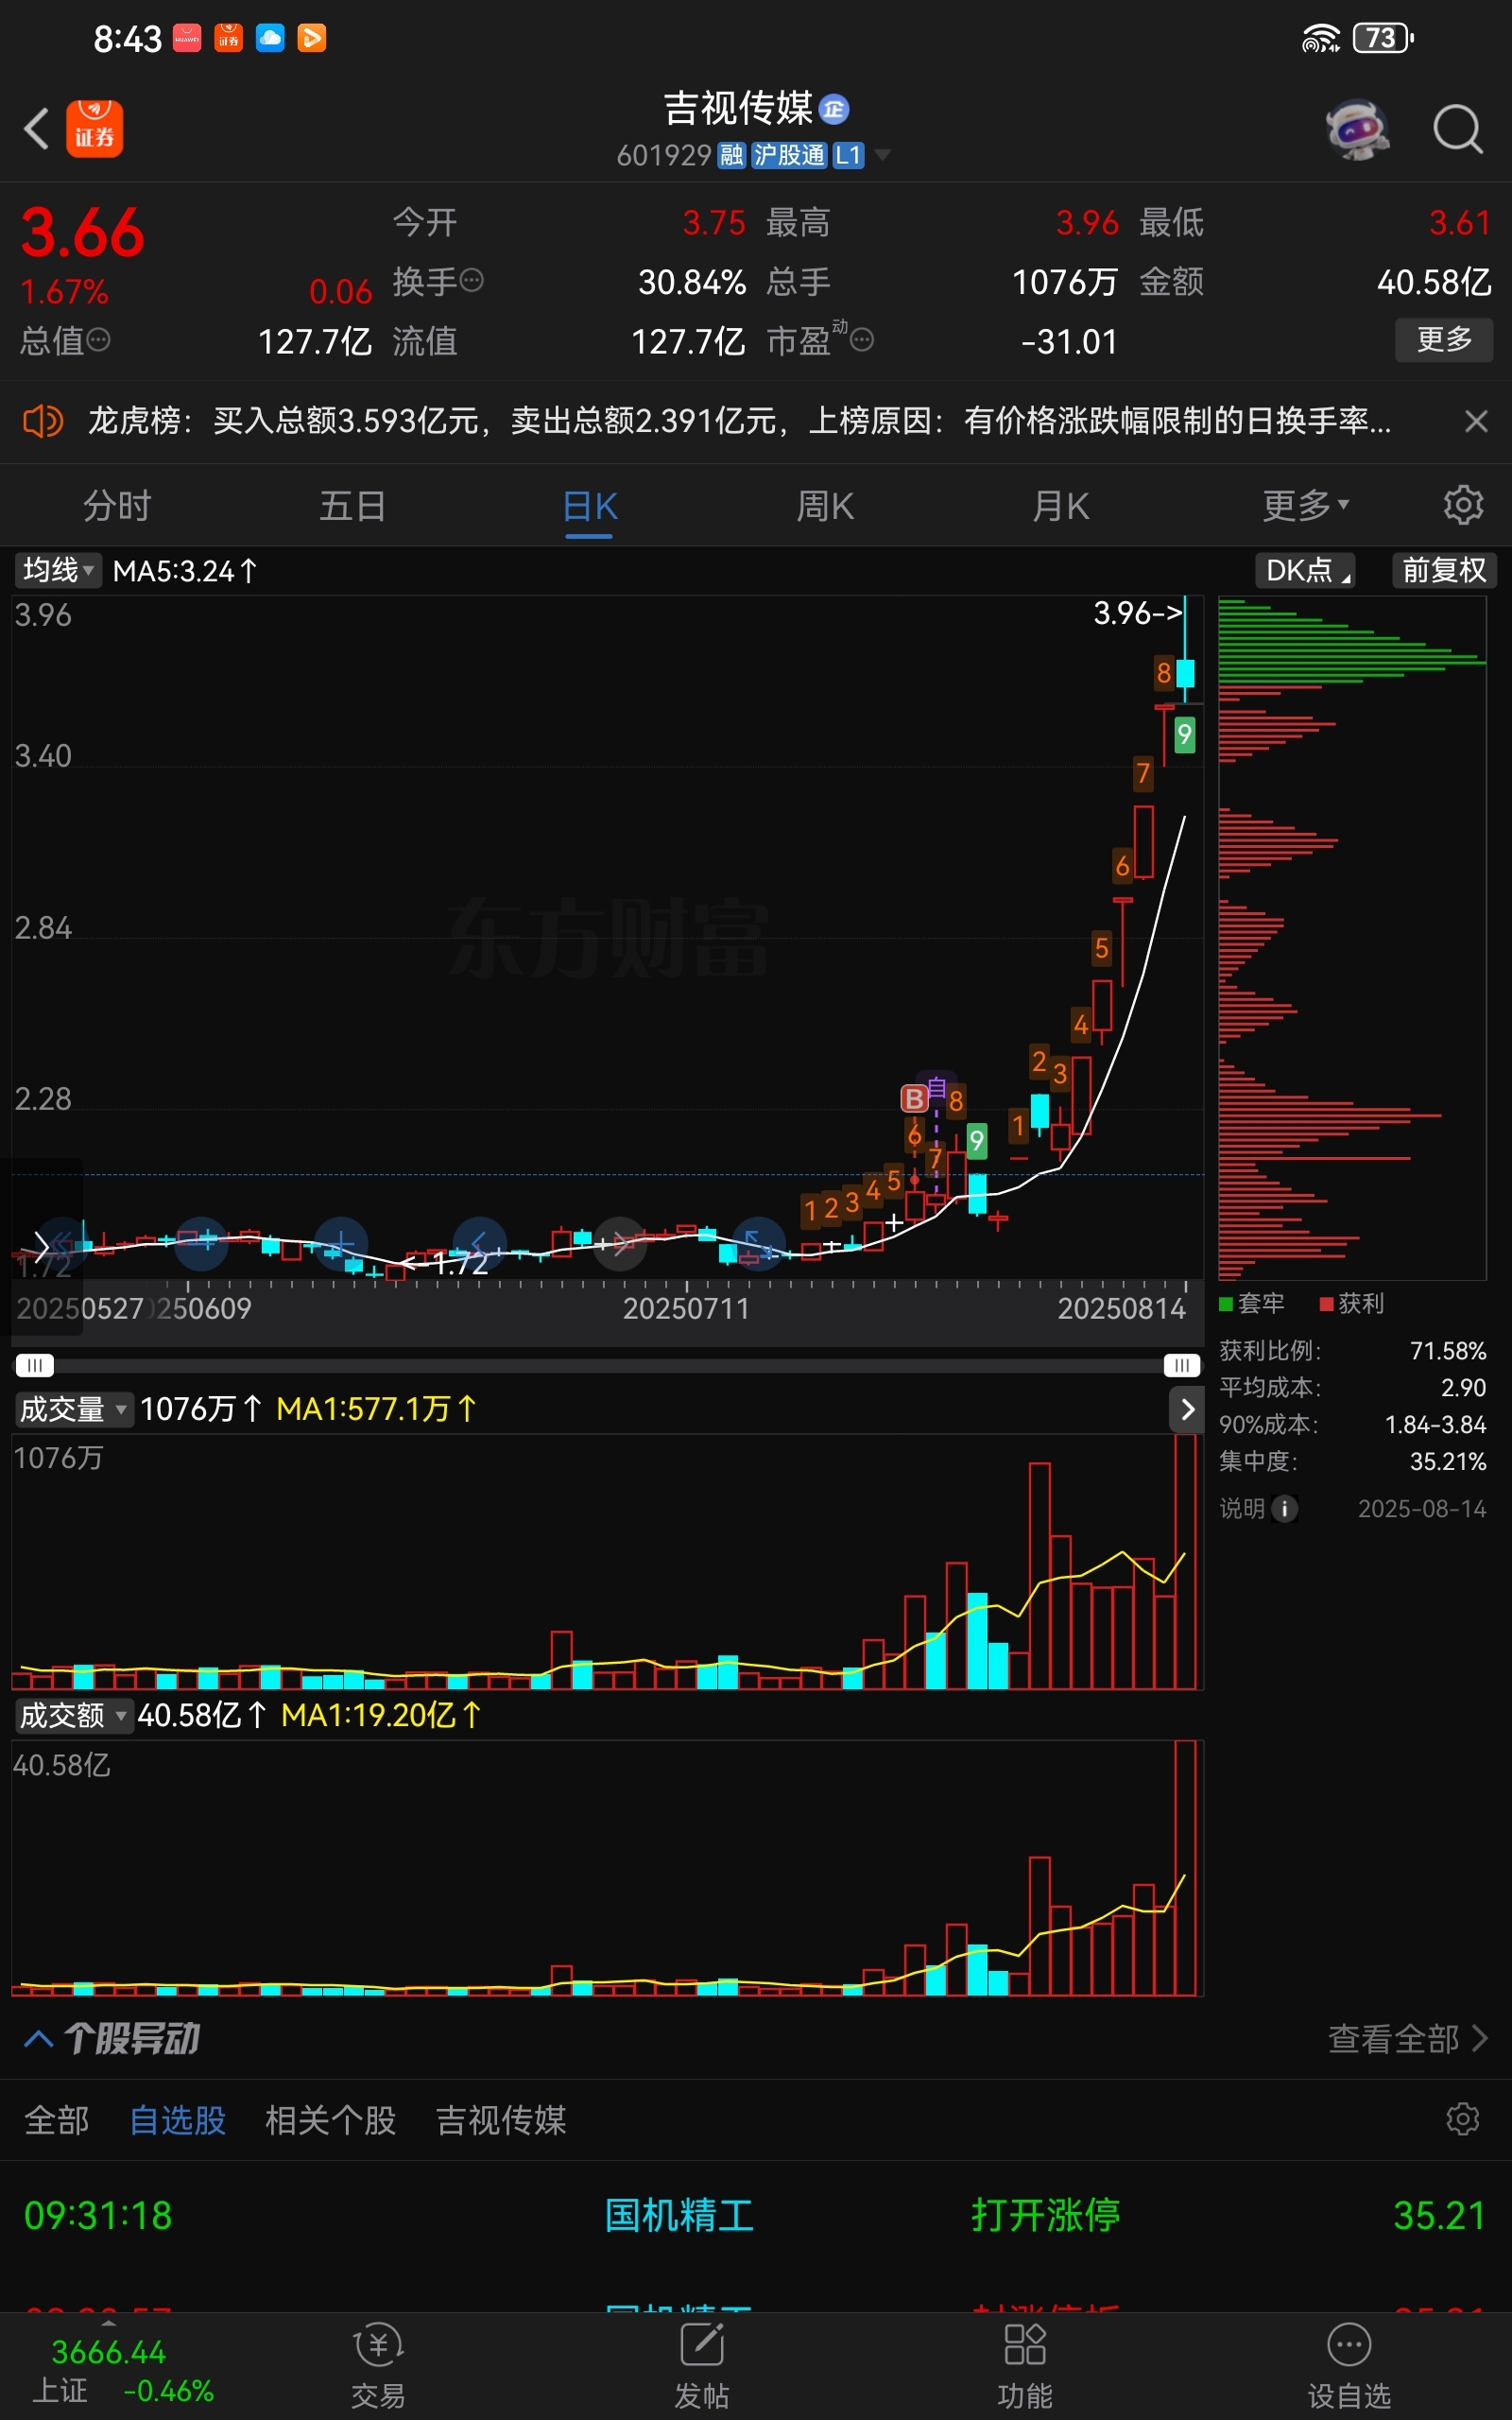Tap the red B buy marker on chart
This screenshot has height=2420, width=1512.
(914, 1099)
